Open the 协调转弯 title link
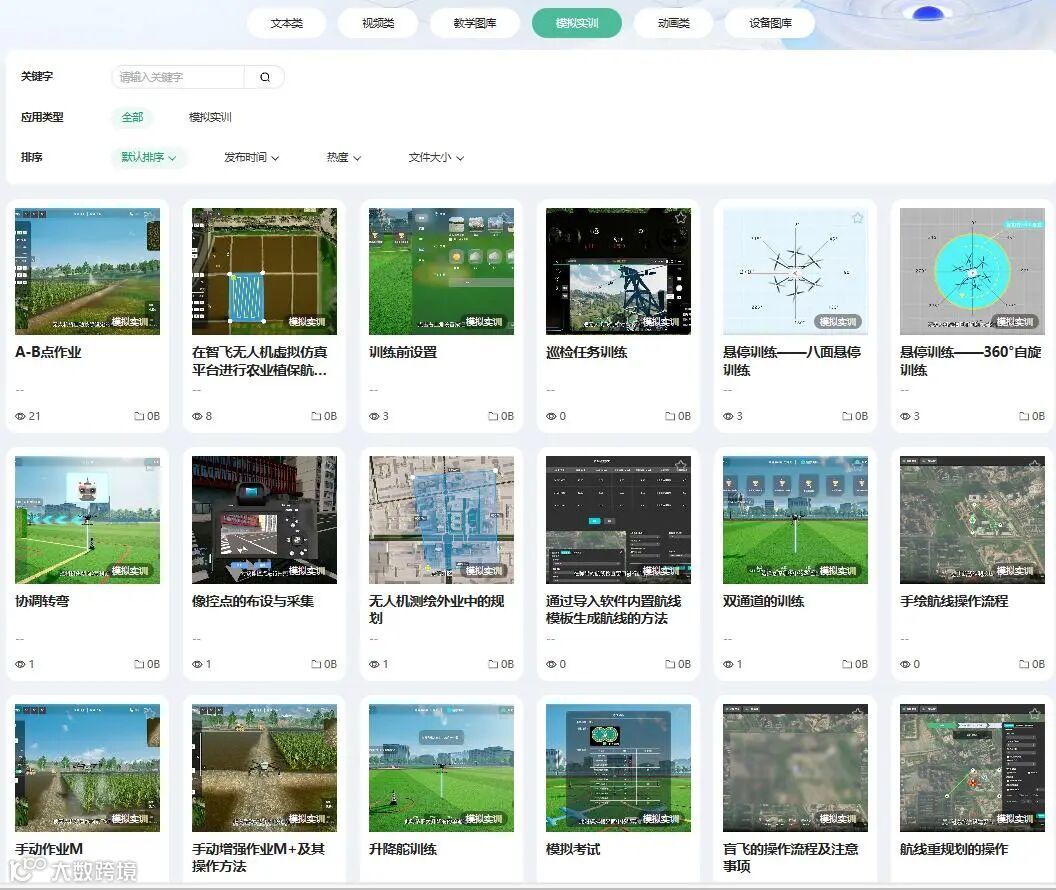This screenshot has height=890, width=1056. (x=42, y=601)
